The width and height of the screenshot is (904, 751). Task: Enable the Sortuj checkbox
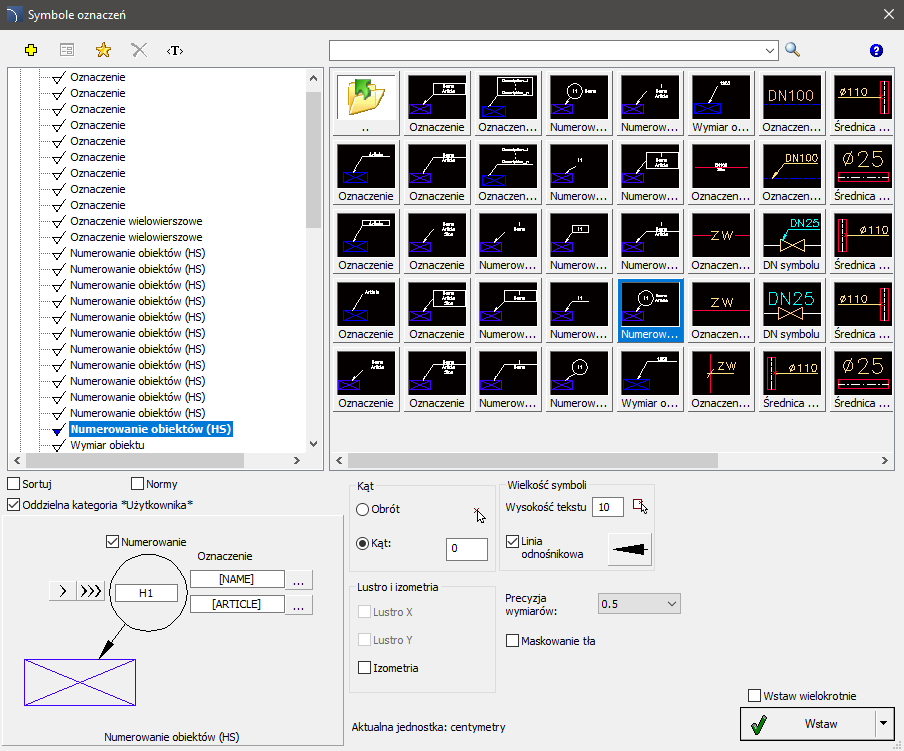(x=14, y=484)
